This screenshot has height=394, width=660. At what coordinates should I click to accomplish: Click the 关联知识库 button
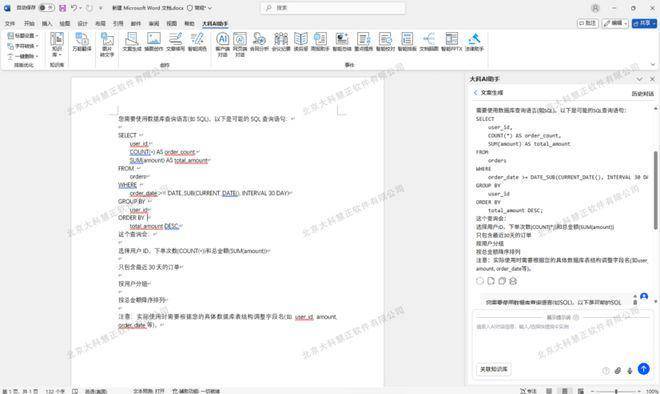pyautogui.click(x=494, y=369)
